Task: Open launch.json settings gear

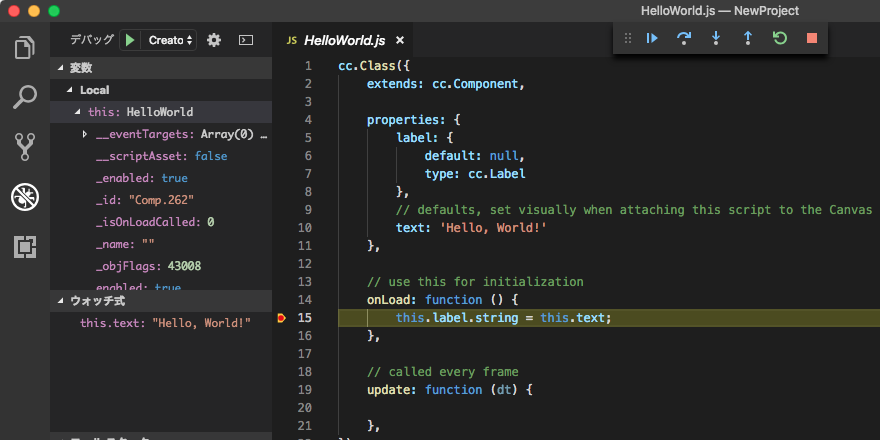Action: click(x=214, y=40)
